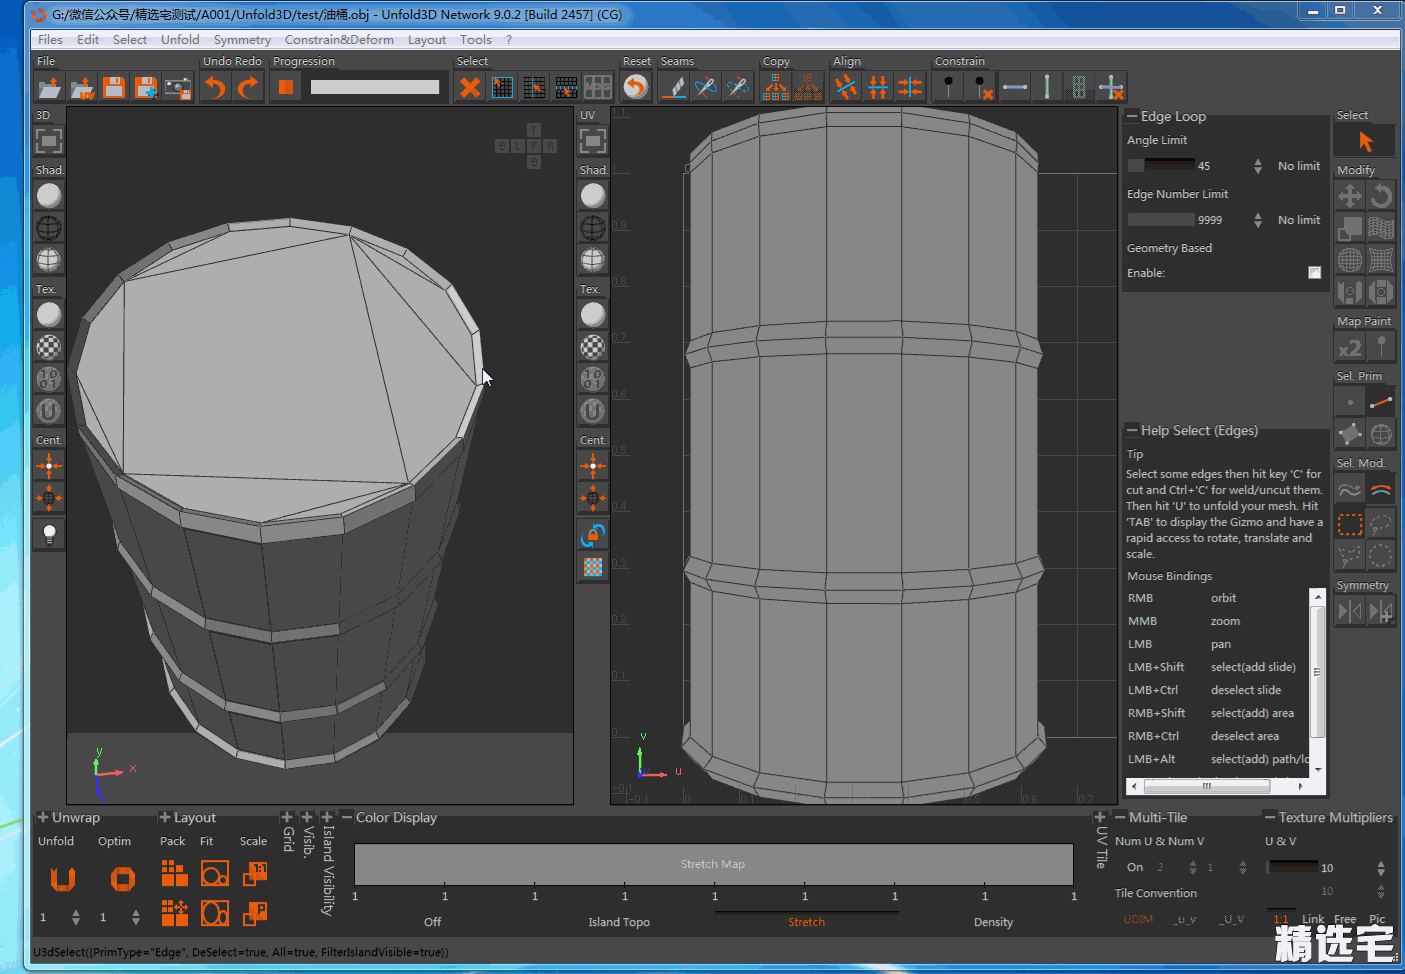
Task: Expand the Unwrap panel
Action: 43,817
